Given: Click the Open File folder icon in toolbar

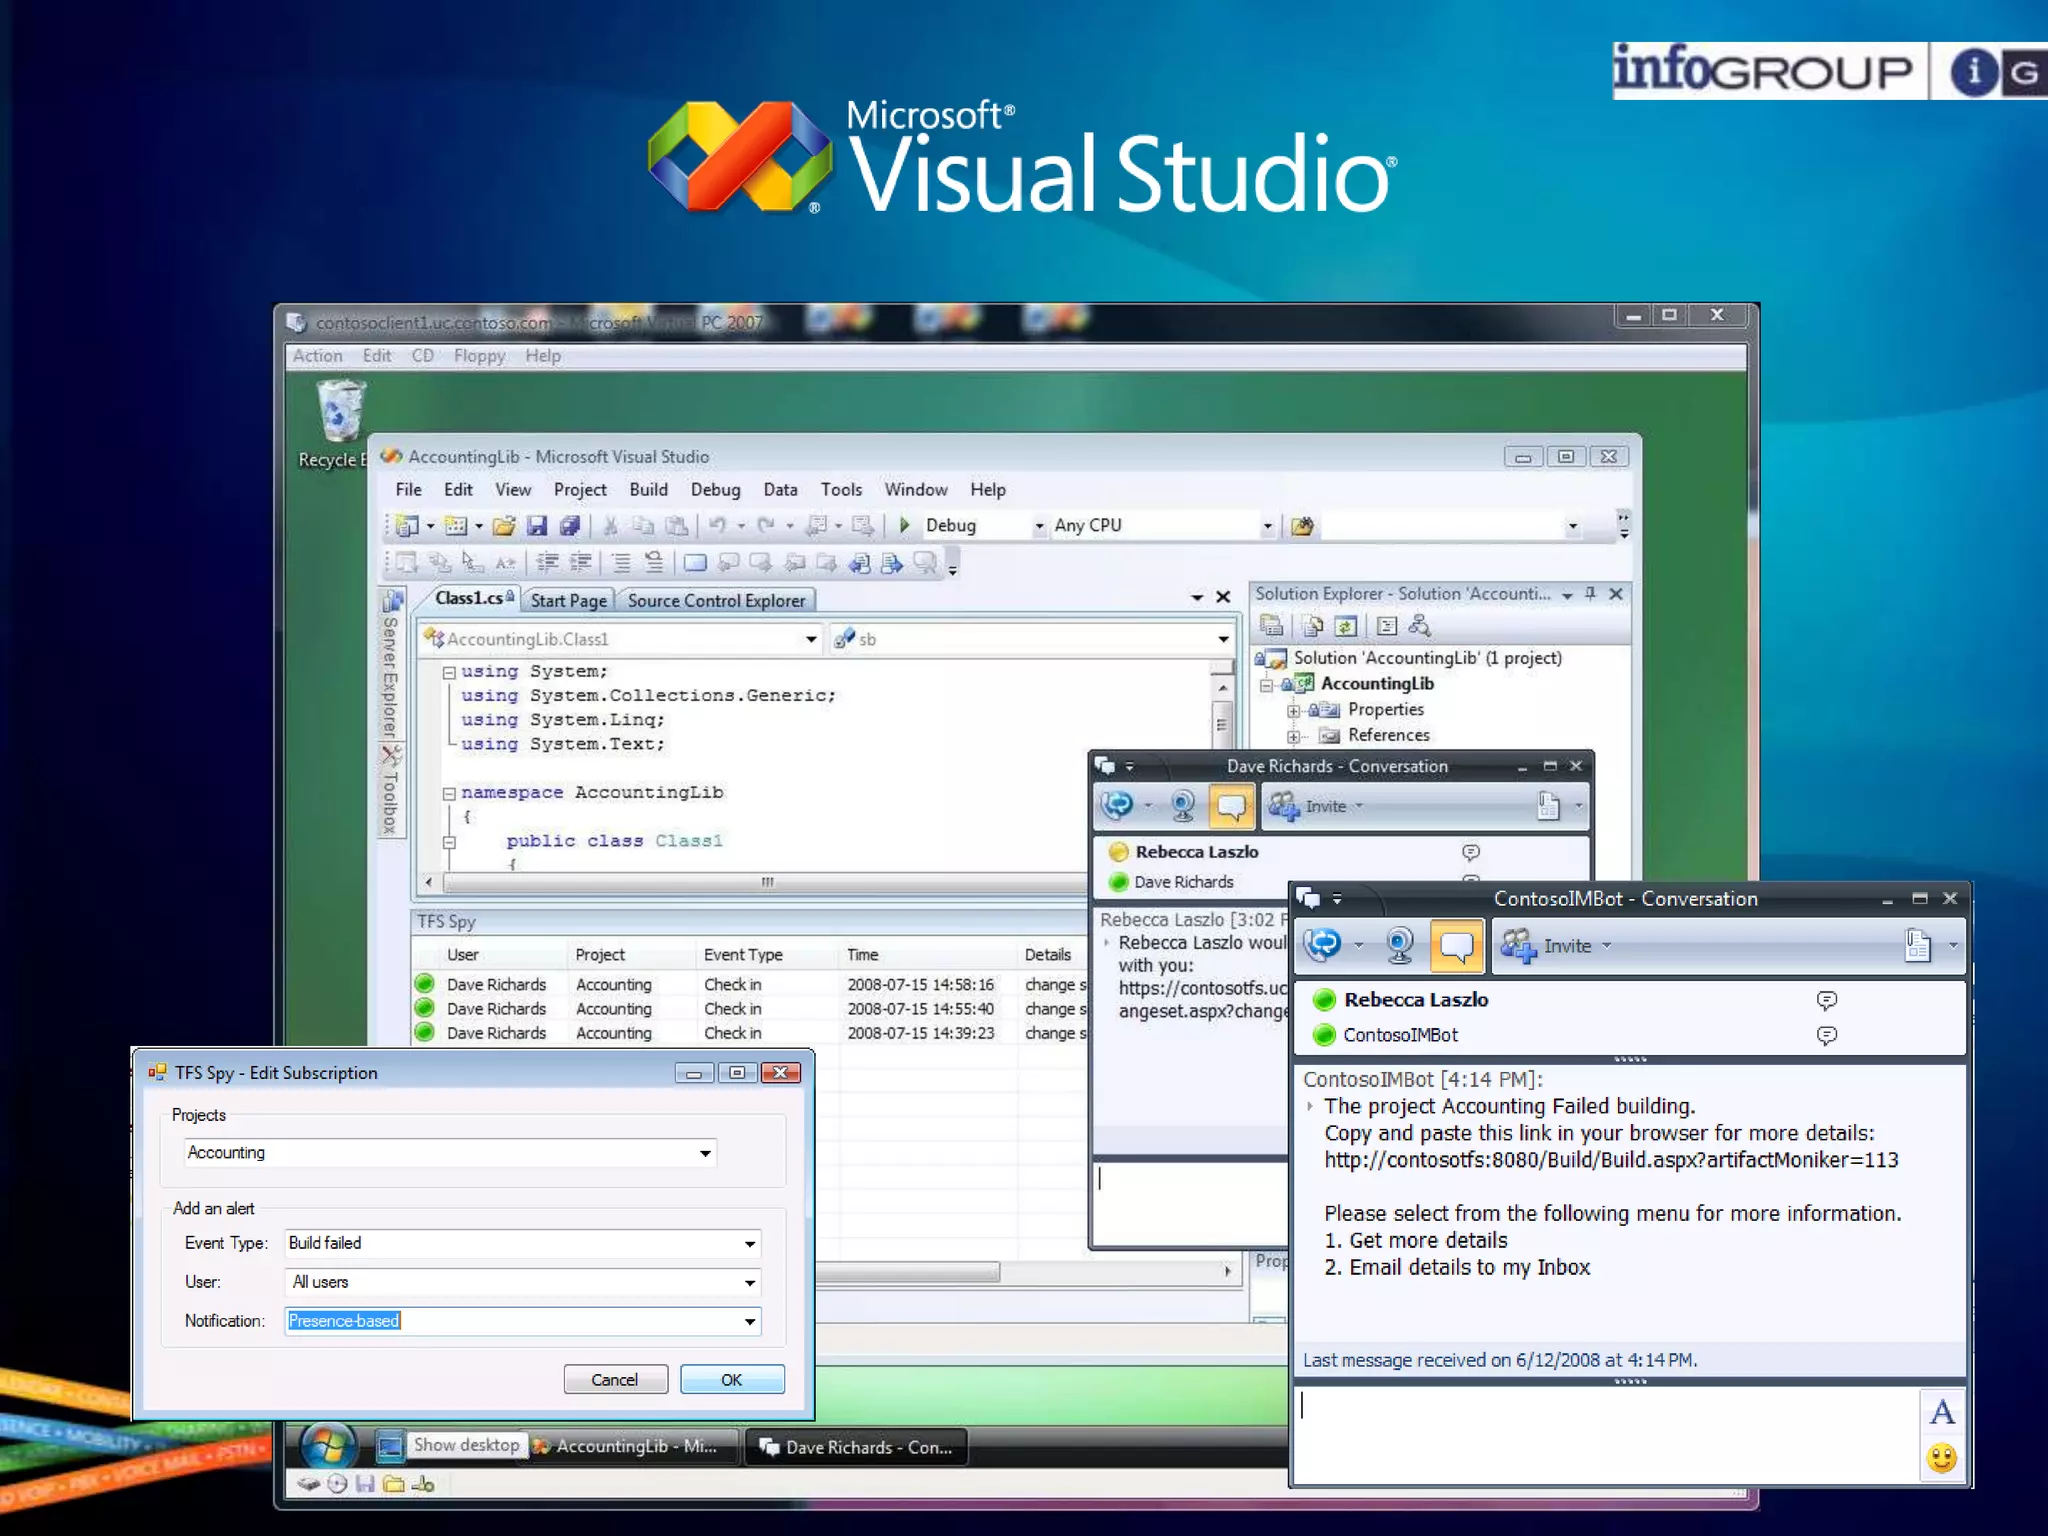Looking at the screenshot, I should click(504, 526).
